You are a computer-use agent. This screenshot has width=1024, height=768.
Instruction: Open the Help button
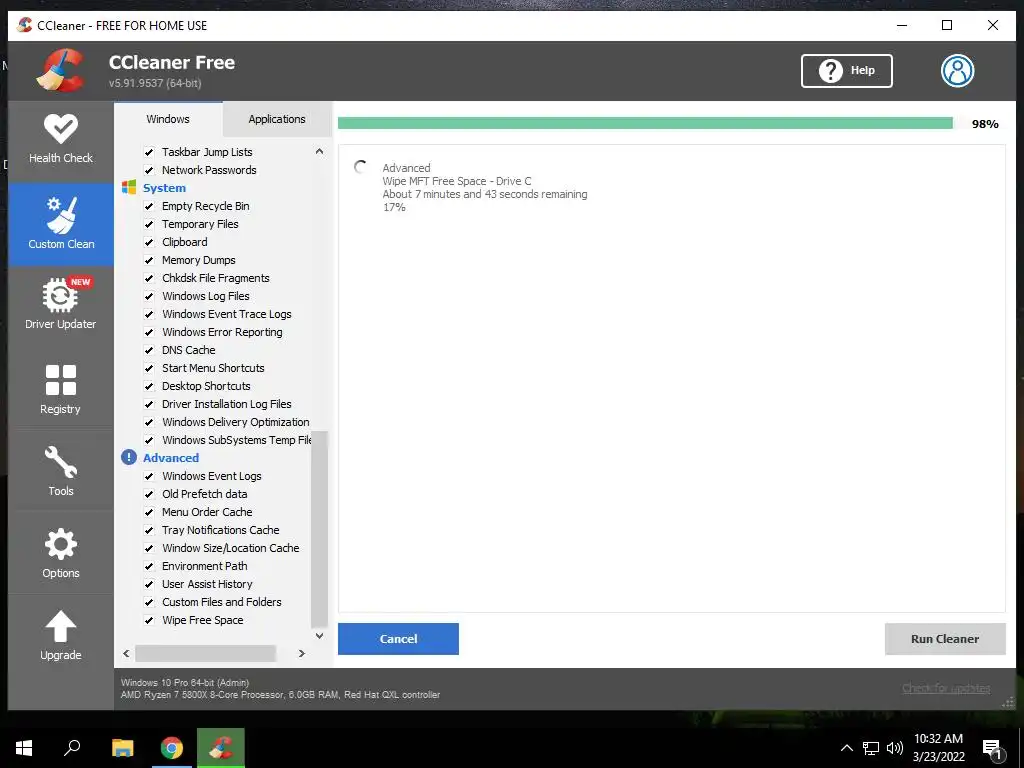(847, 71)
